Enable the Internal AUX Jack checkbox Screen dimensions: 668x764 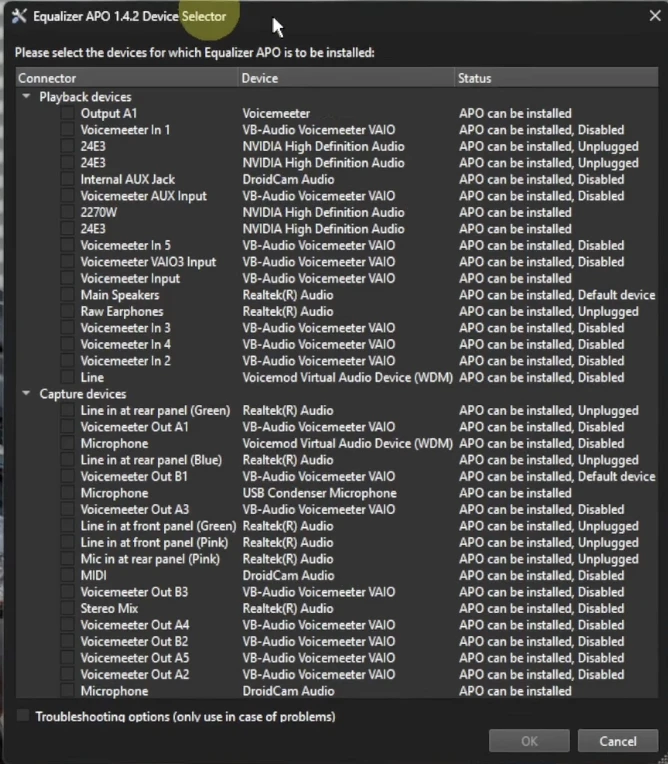coord(67,179)
